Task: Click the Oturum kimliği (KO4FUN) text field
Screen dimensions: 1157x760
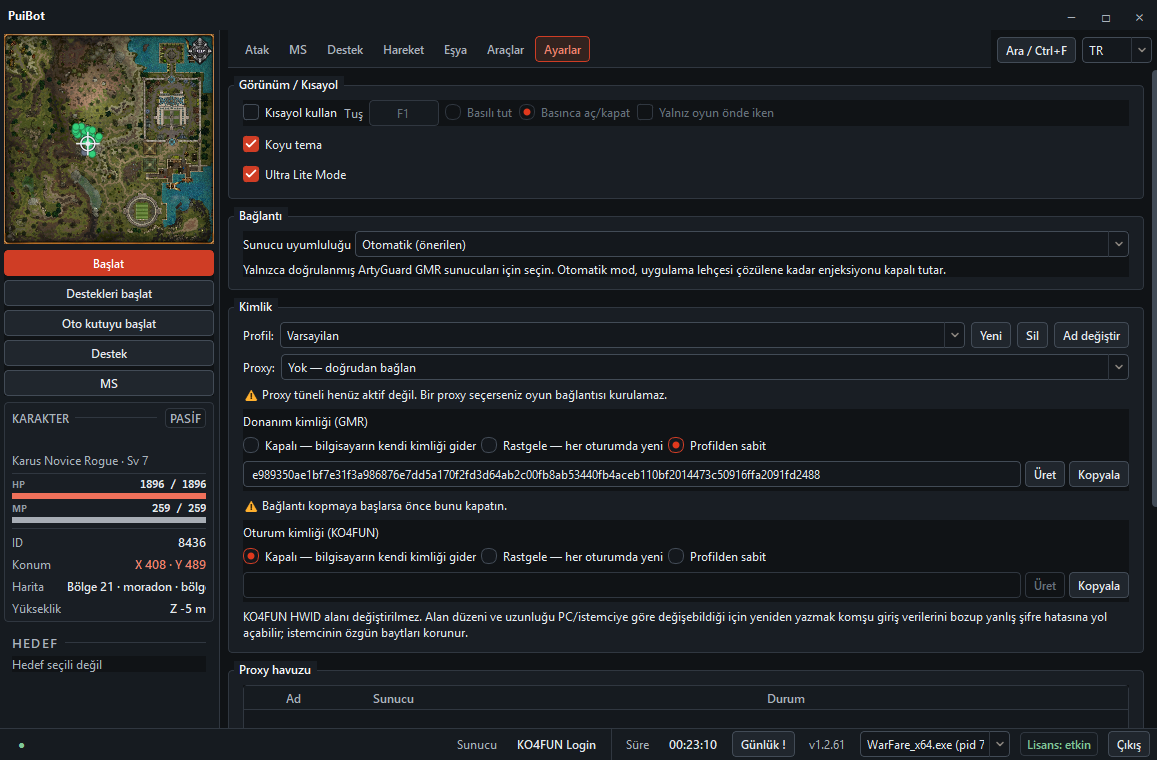Action: 632,585
